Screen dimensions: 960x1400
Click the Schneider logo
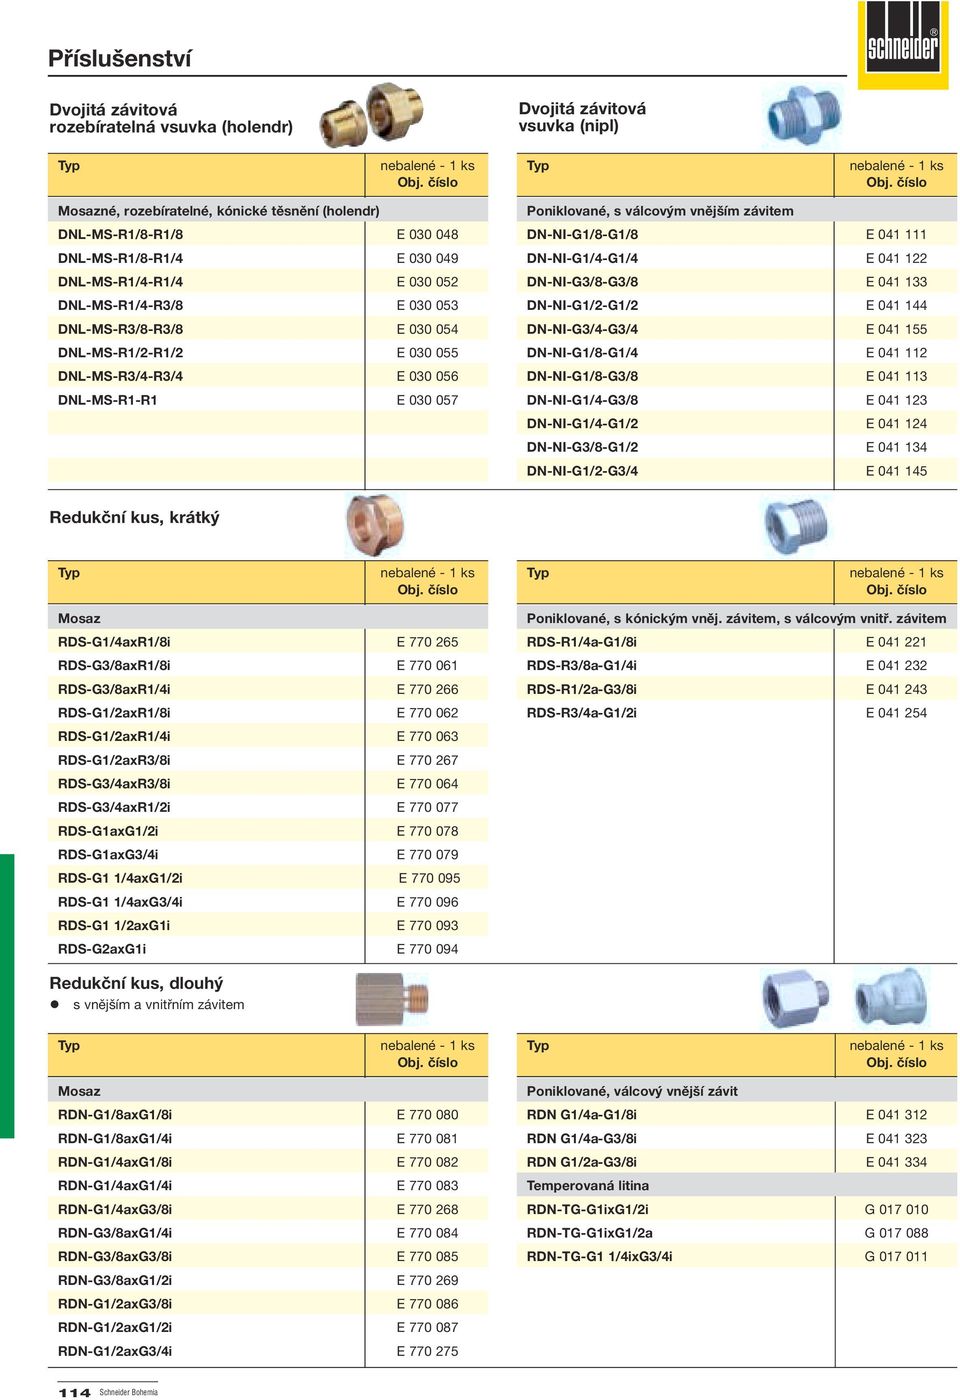point(903,44)
